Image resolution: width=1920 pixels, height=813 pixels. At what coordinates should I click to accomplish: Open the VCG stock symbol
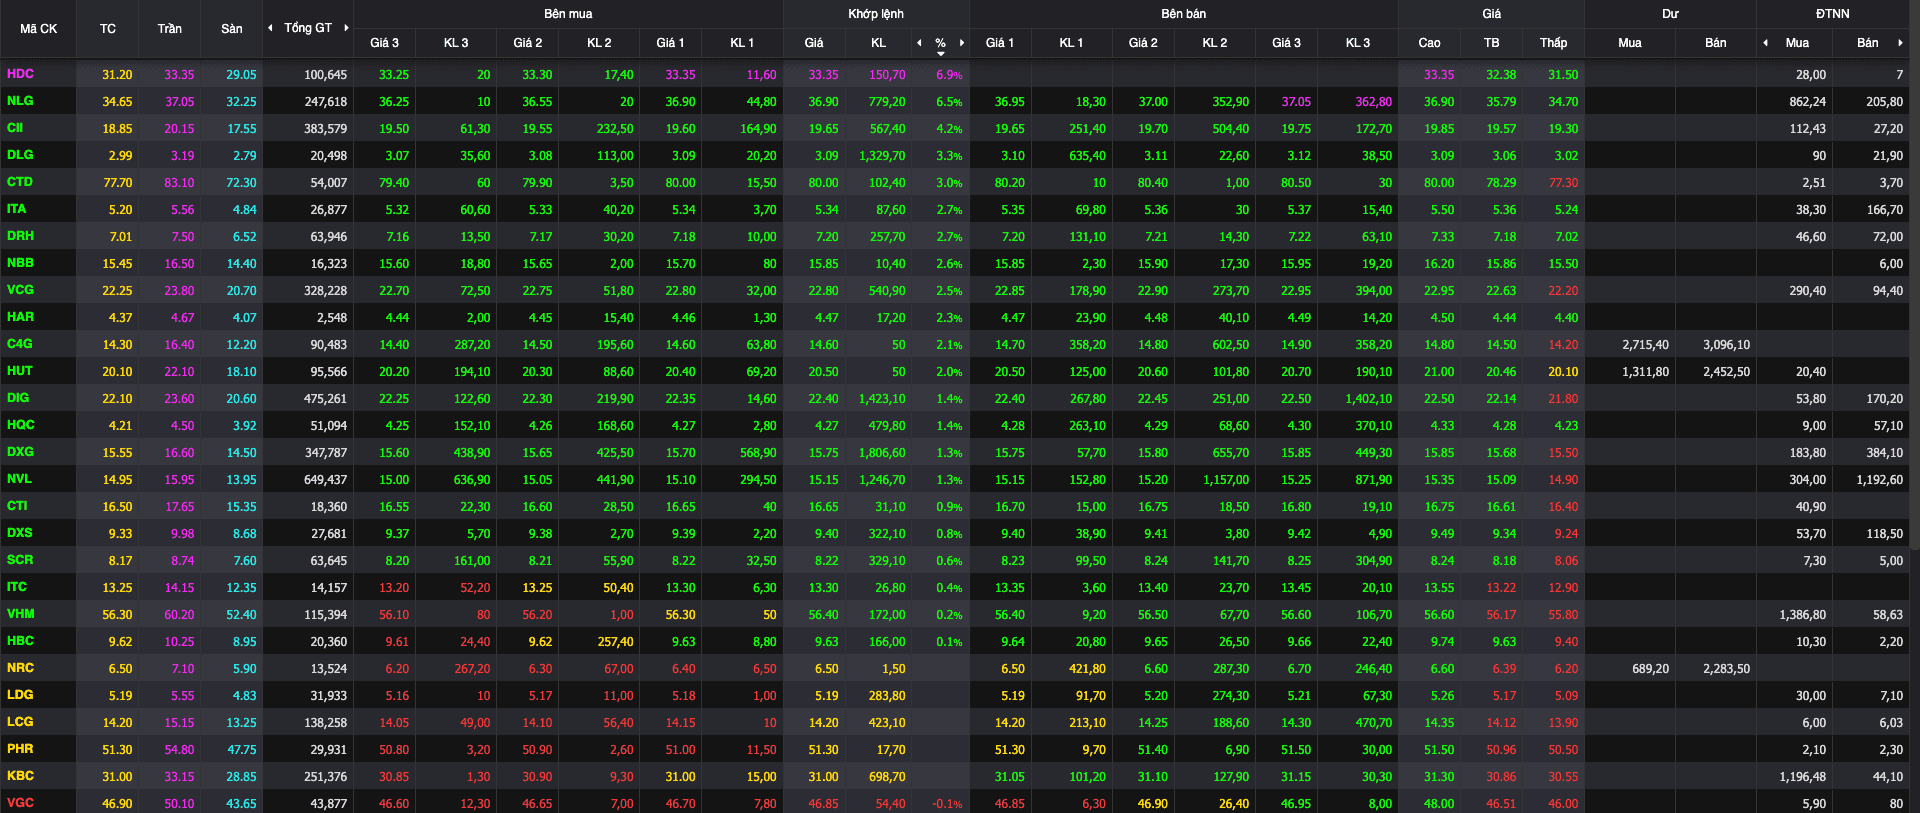coord(20,290)
